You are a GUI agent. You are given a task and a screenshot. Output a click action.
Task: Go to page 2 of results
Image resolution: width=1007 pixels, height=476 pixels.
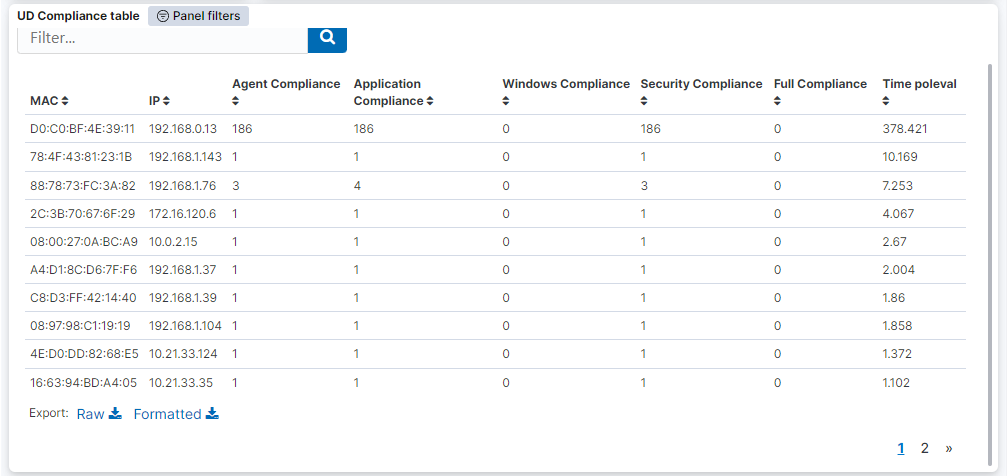(925, 448)
